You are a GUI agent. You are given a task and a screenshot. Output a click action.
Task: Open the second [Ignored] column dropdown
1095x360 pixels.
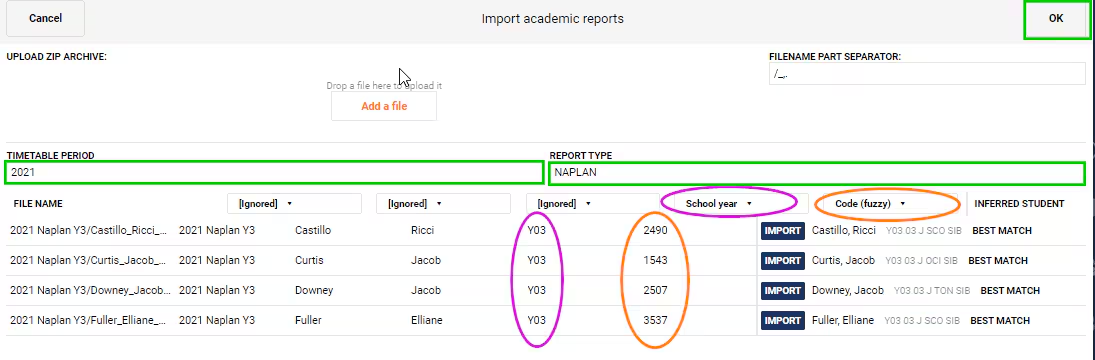(x=443, y=204)
